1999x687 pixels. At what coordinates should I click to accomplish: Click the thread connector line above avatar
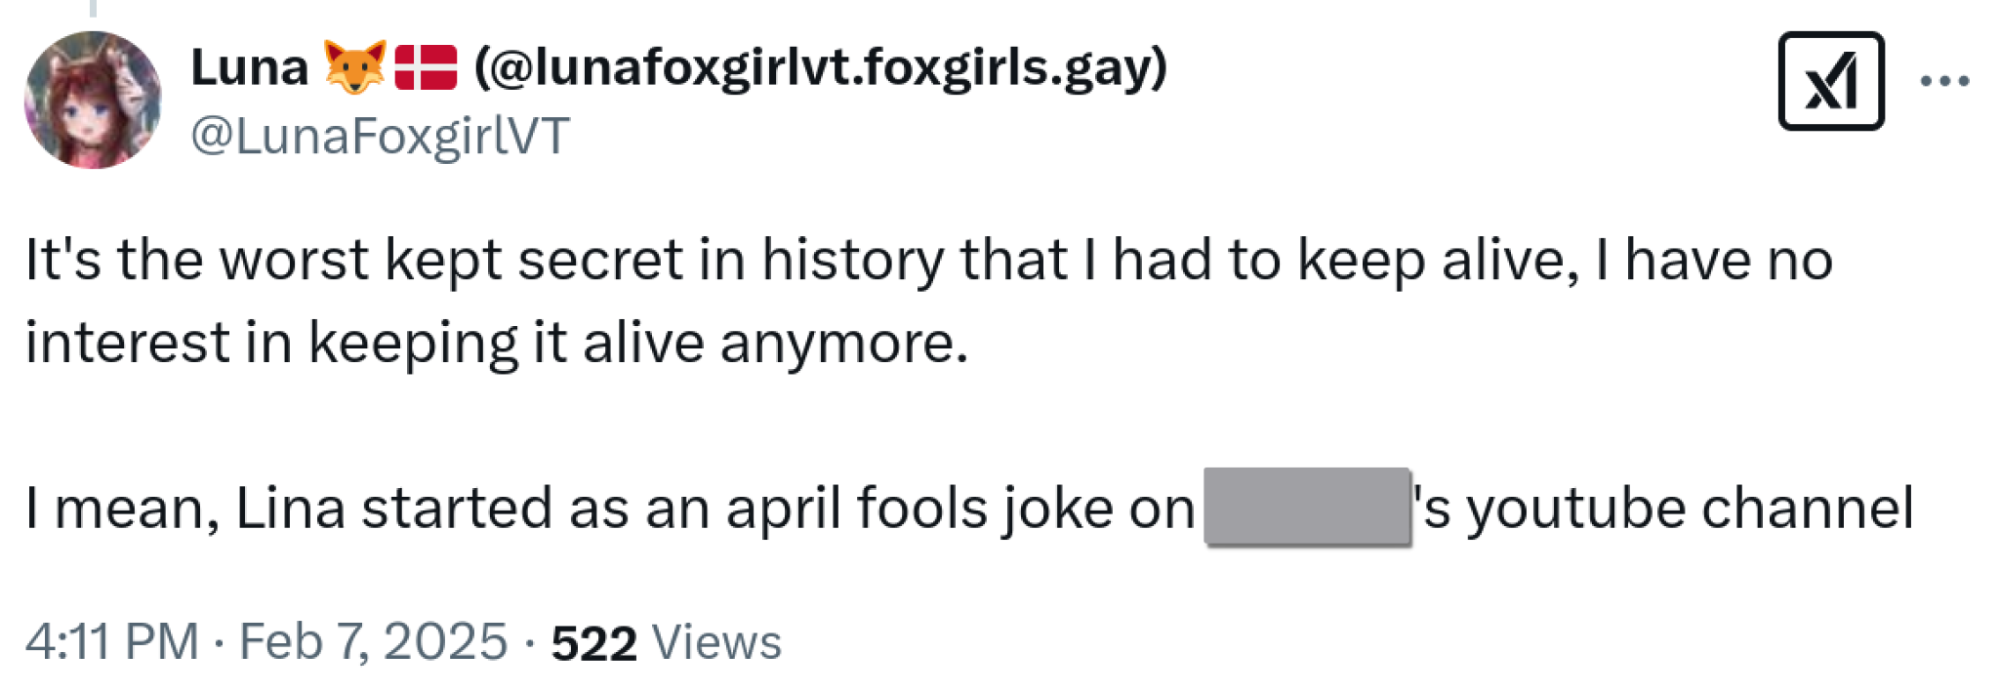point(93,8)
